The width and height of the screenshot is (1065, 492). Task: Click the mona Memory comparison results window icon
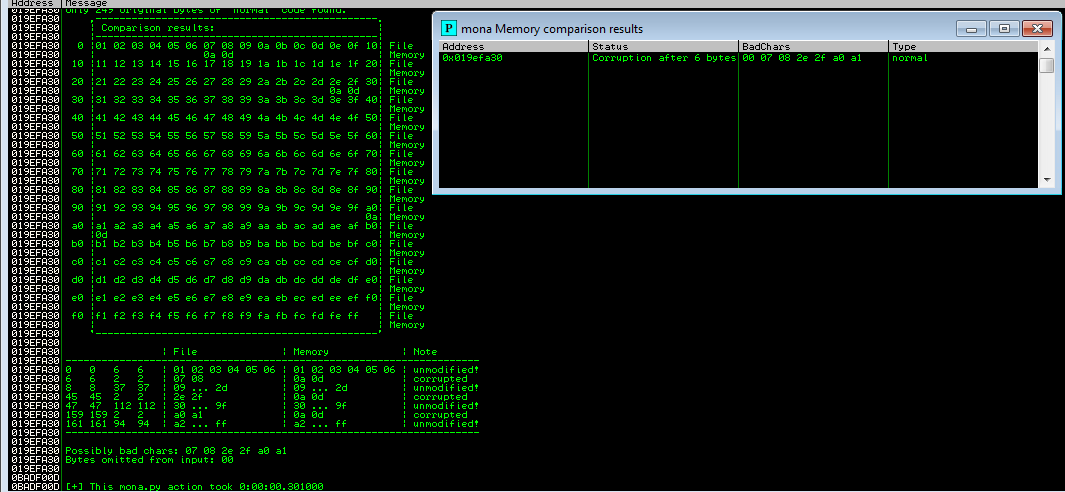[x=448, y=29]
